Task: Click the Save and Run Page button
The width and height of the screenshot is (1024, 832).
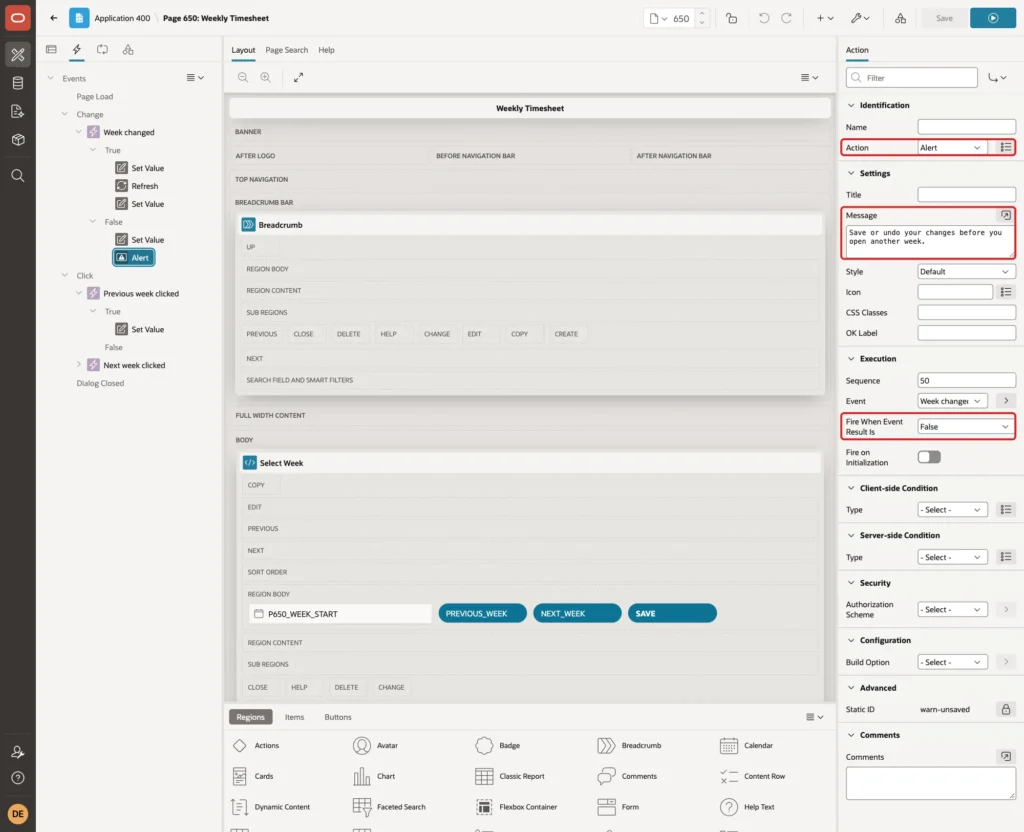Action: [993, 18]
